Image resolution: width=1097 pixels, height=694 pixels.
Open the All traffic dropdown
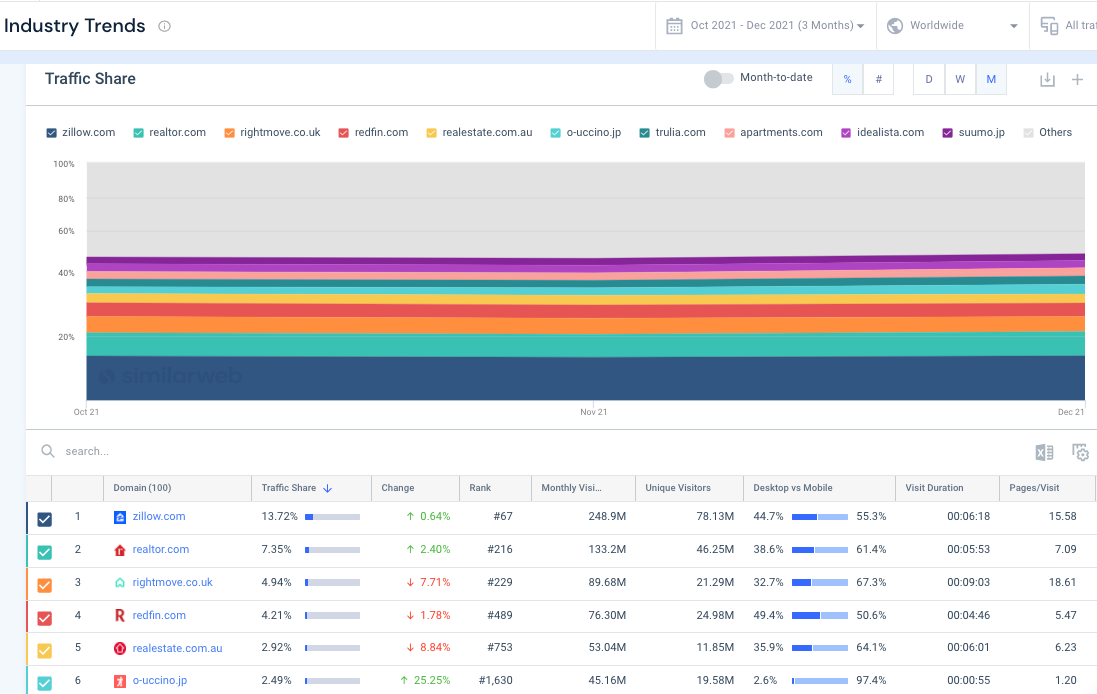click(1063, 26)
